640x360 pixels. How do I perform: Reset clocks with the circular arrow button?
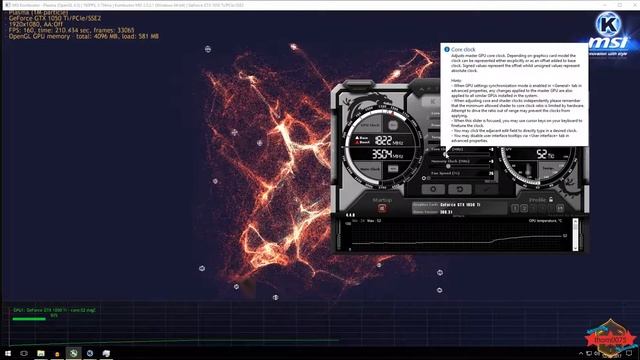point(460,189)
